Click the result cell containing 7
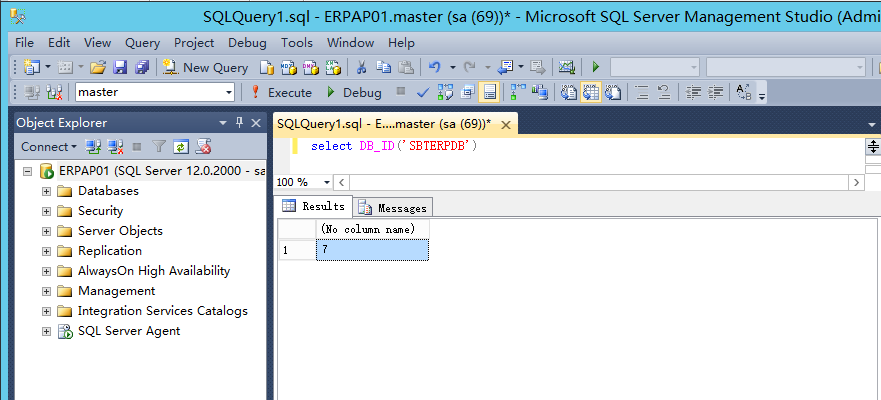This screenshot has height=400, width=881. tap(372, 250)
